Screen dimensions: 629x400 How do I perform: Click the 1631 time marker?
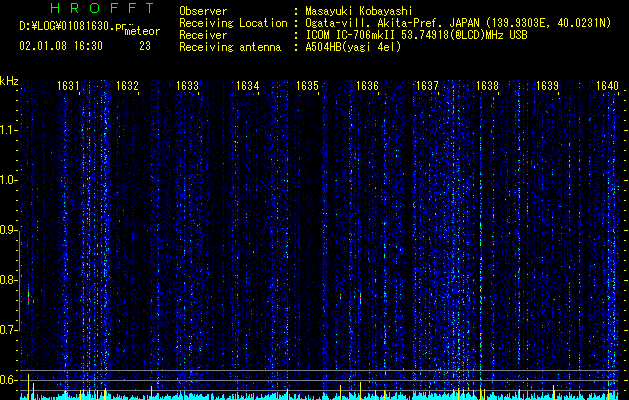(68, 86)
